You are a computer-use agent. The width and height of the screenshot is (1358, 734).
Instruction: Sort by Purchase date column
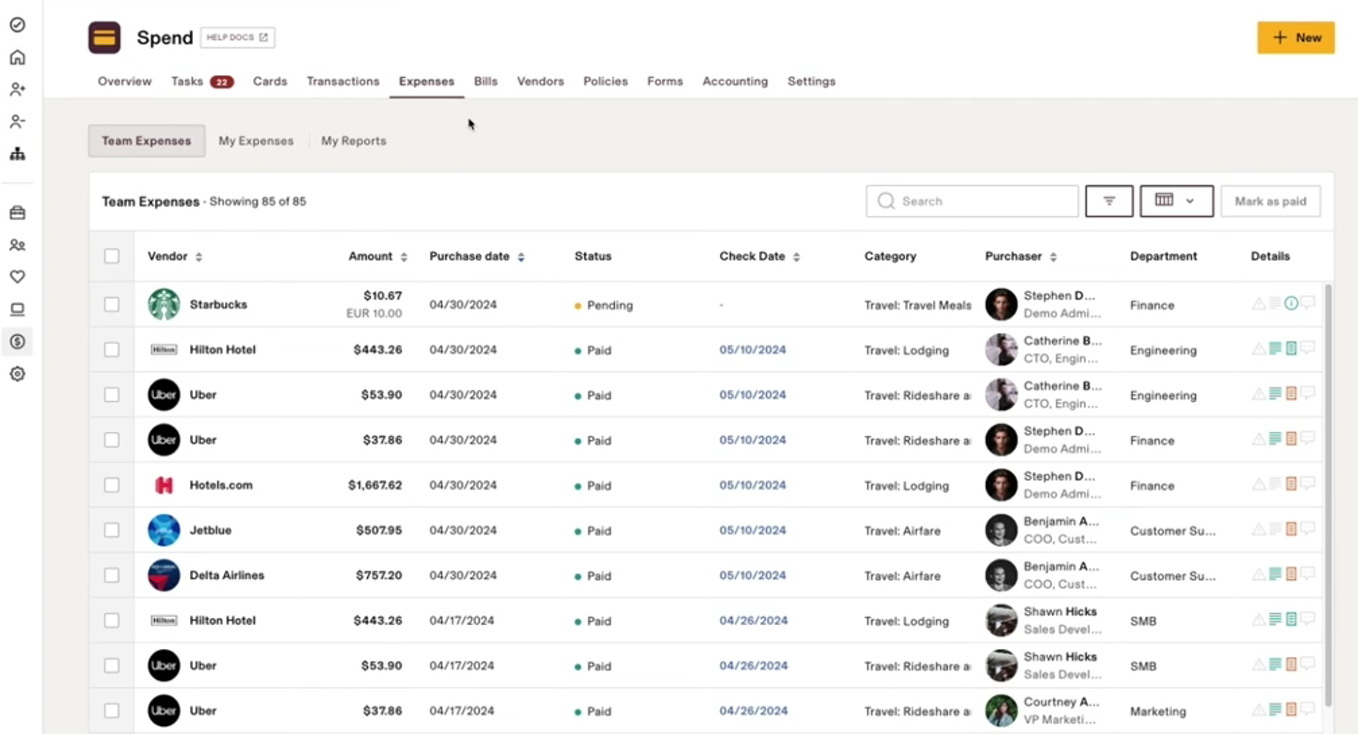click(521, 257)
